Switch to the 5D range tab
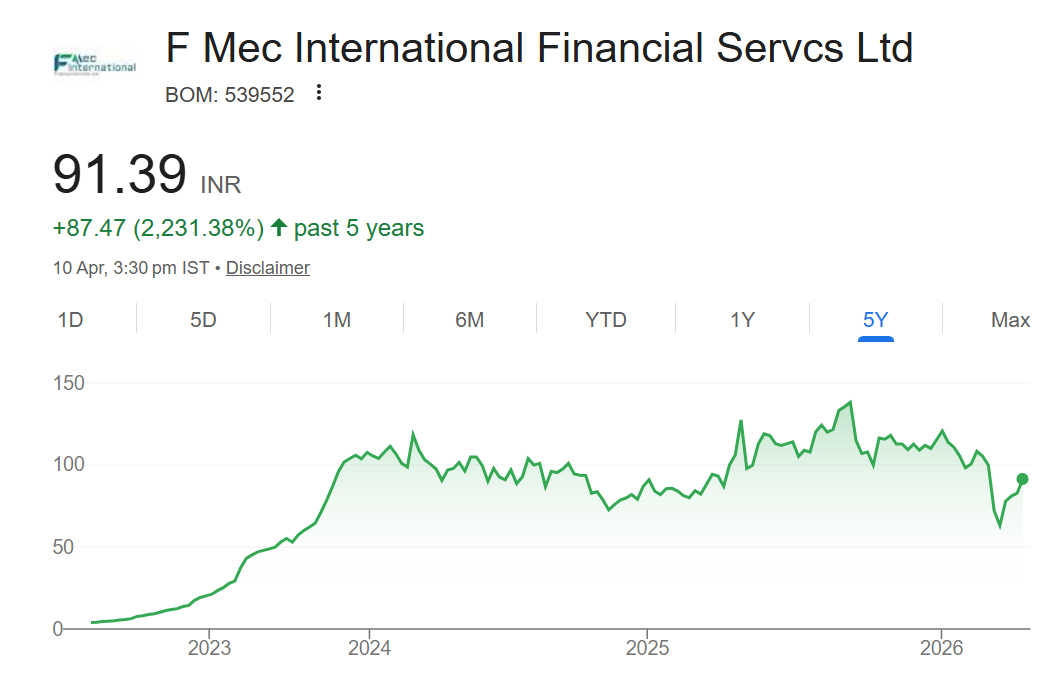 click(x=203, y=320)
